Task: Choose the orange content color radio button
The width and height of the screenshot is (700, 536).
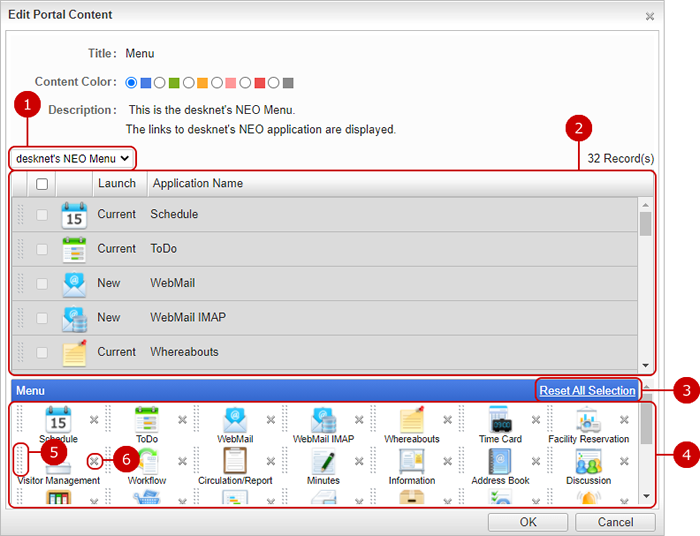Action: [x=188, y=83]
